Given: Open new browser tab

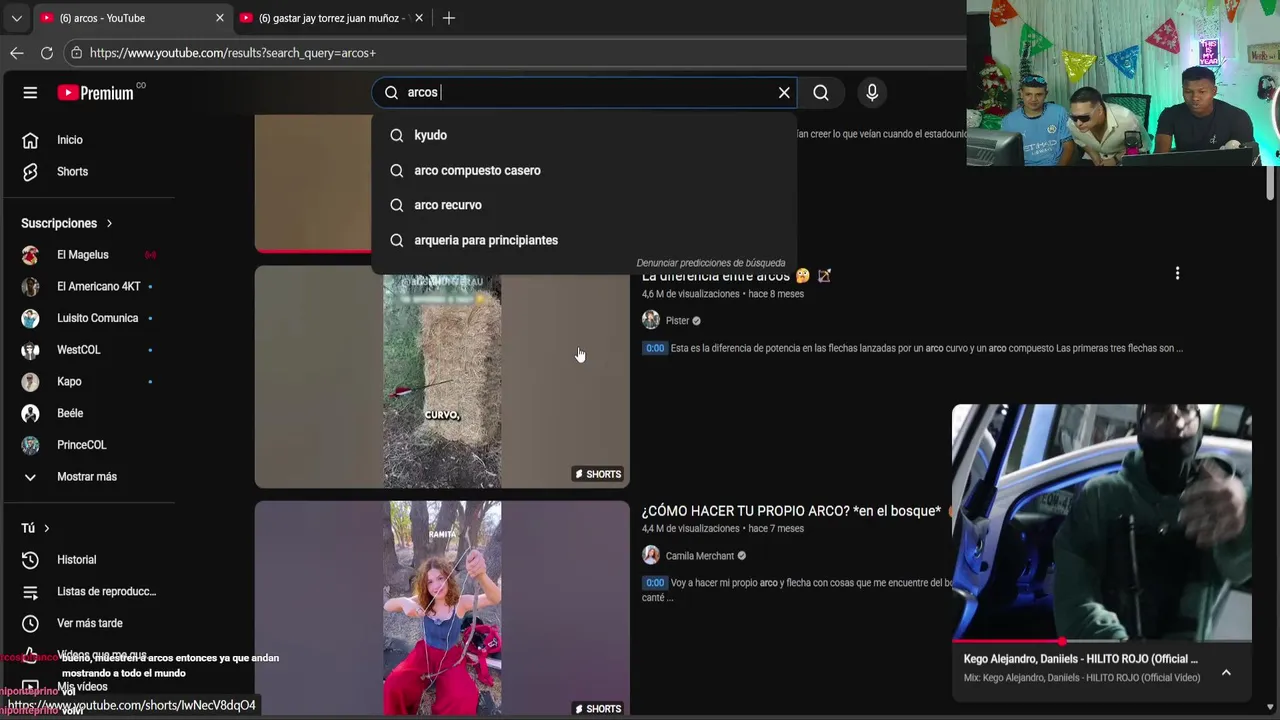Looking at the screenshot, I should [449, 18].
